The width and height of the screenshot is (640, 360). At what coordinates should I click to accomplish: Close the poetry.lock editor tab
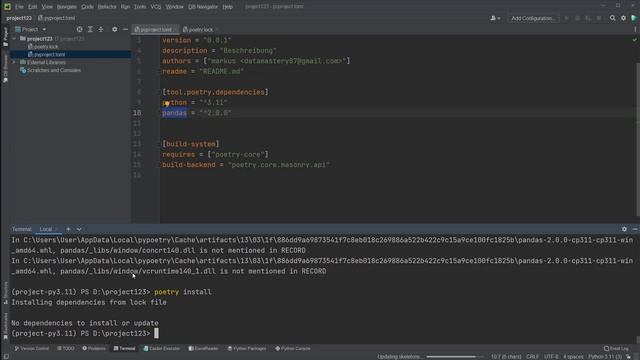coord(217,29)
